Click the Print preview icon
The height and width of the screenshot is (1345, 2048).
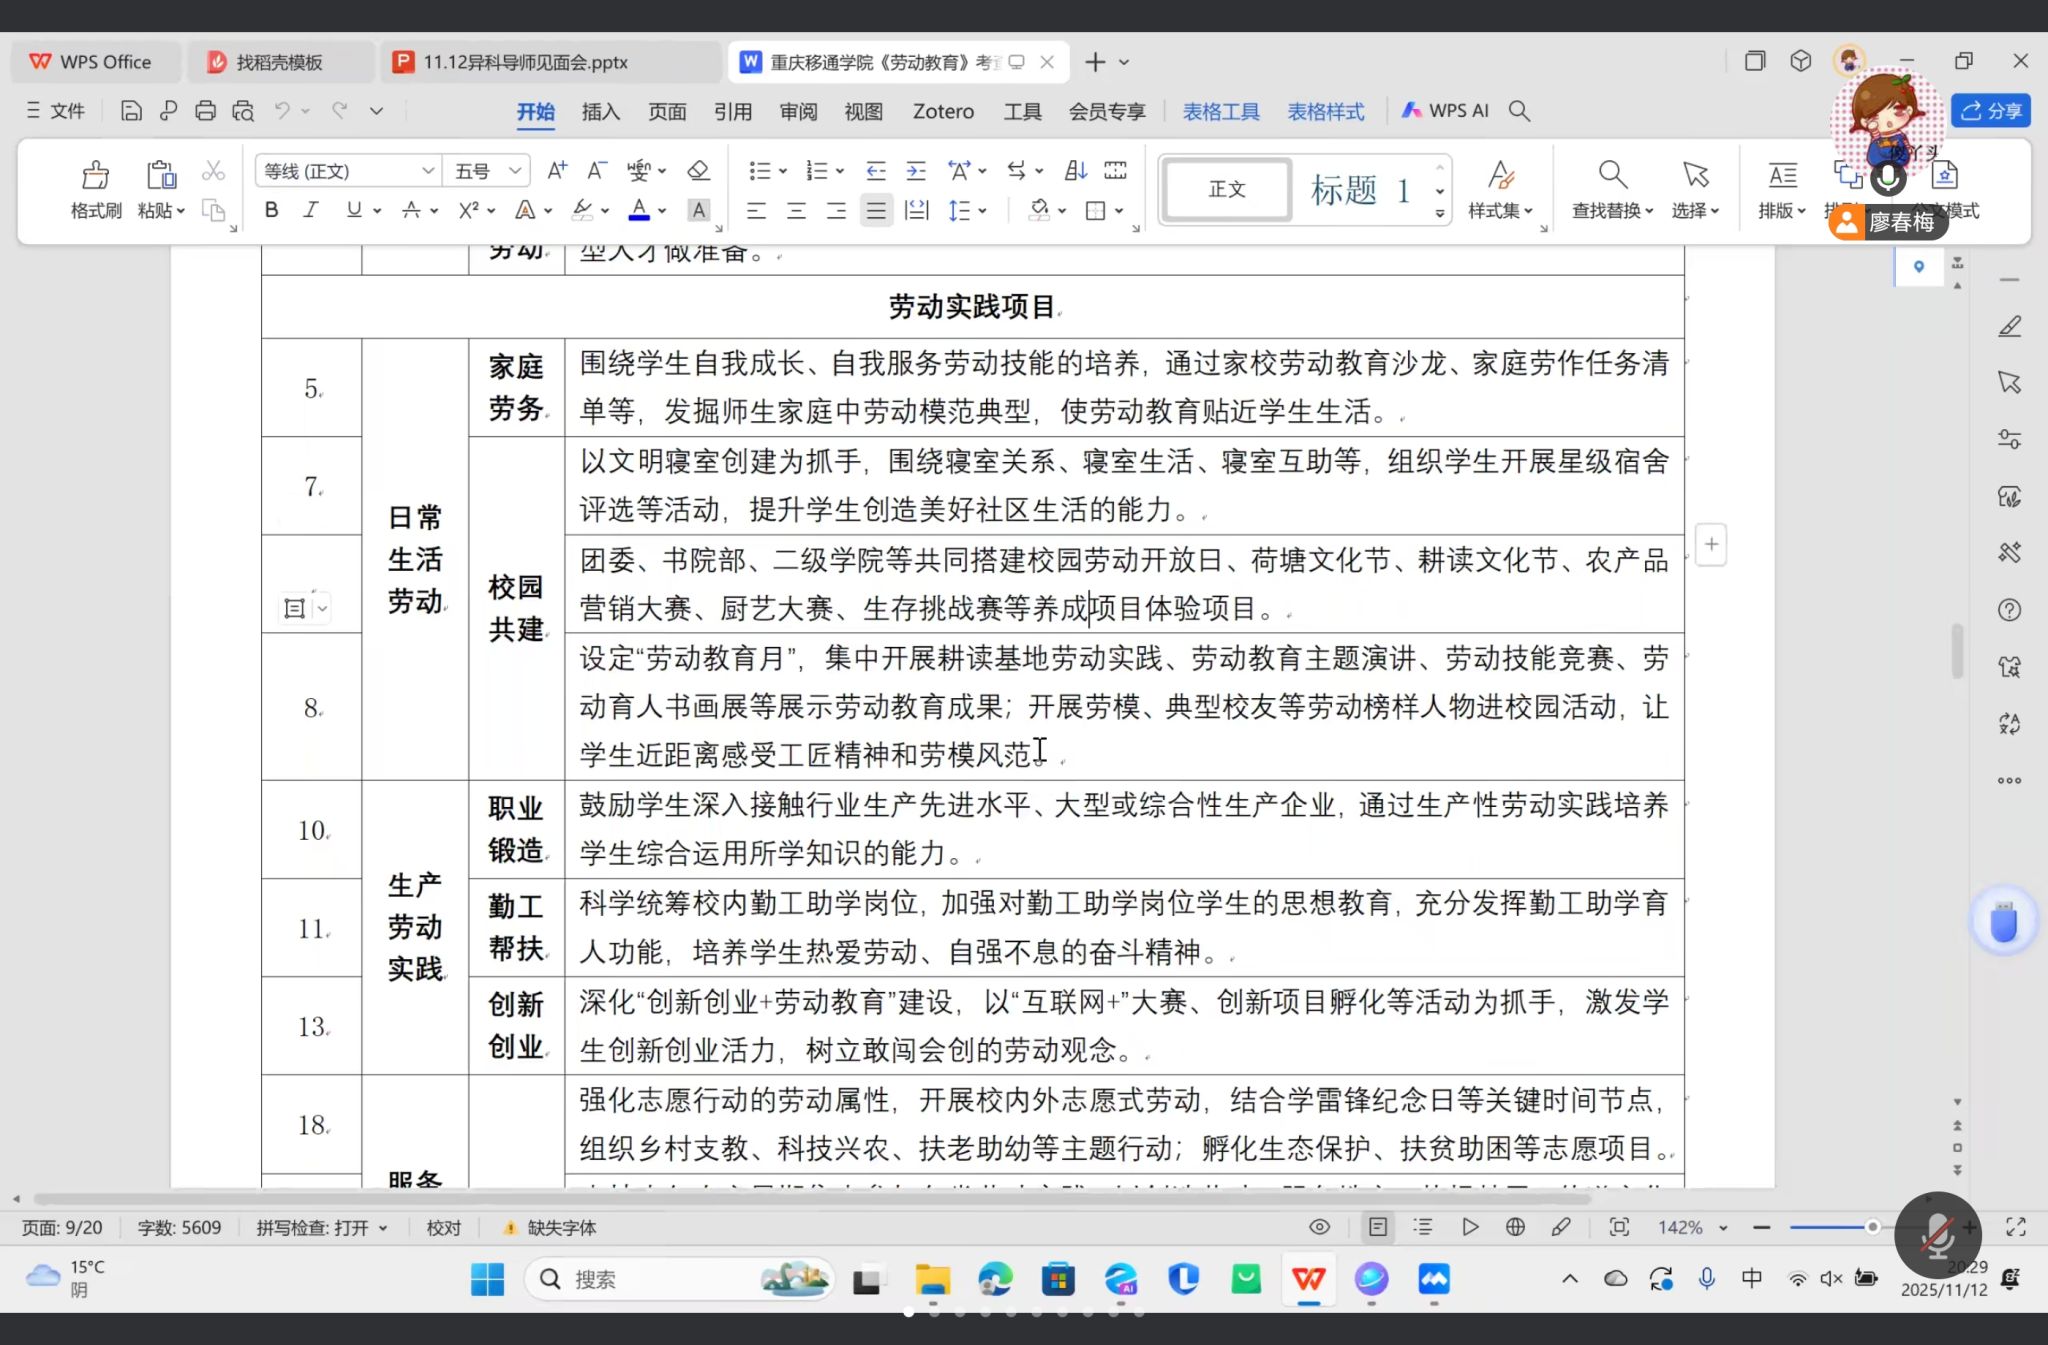coord(243,111)
